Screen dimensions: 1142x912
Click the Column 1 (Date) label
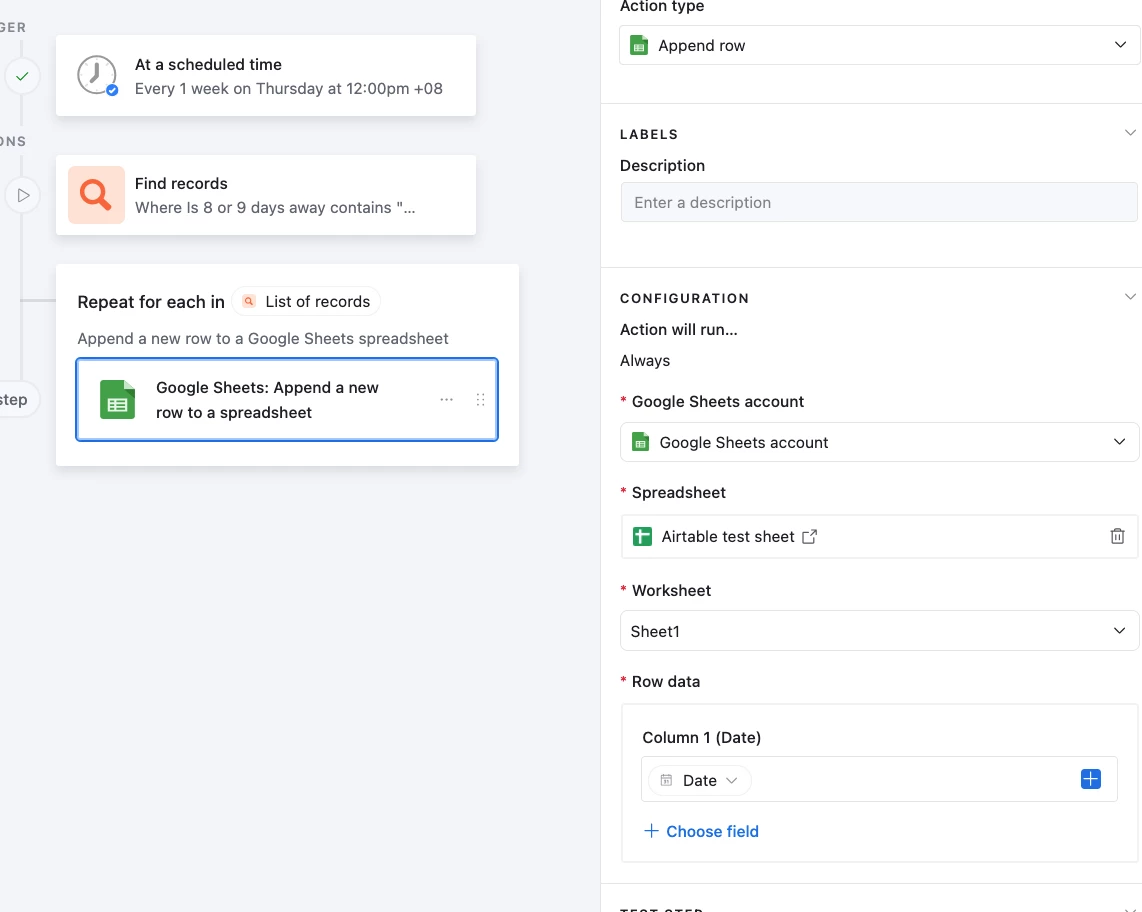pos(701,737)
